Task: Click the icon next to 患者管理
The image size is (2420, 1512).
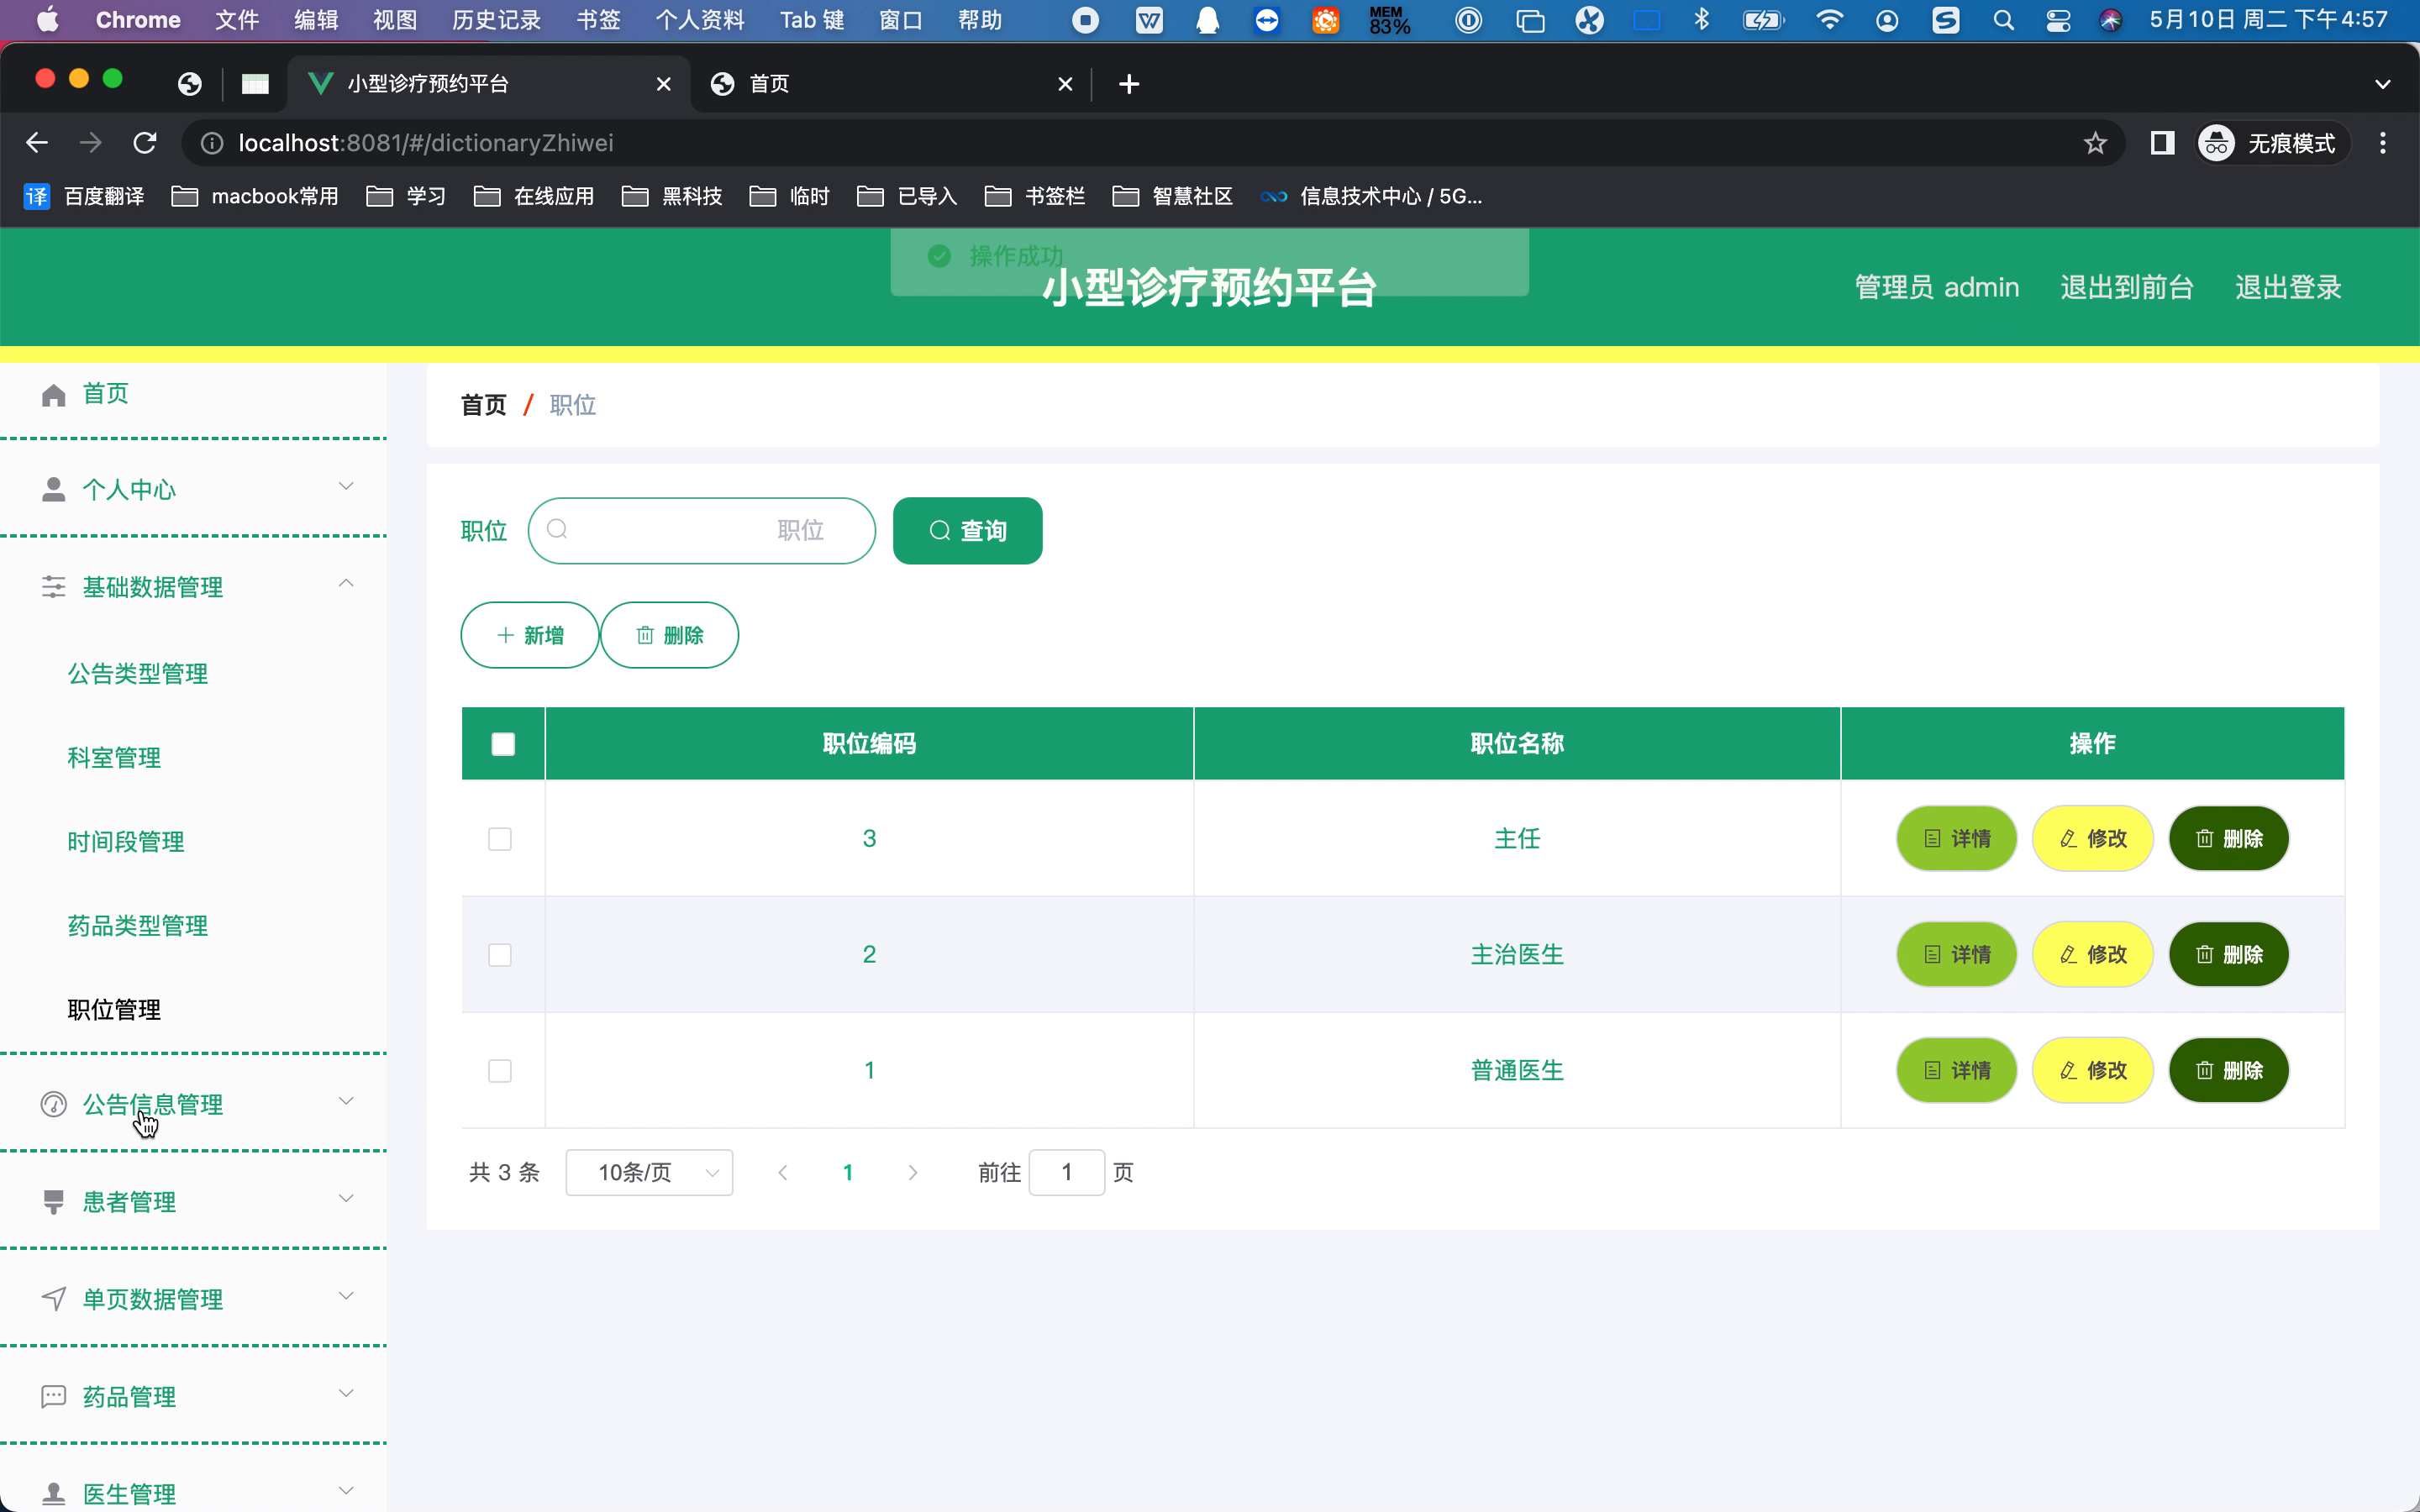Action: click(x=53, y=1202)
